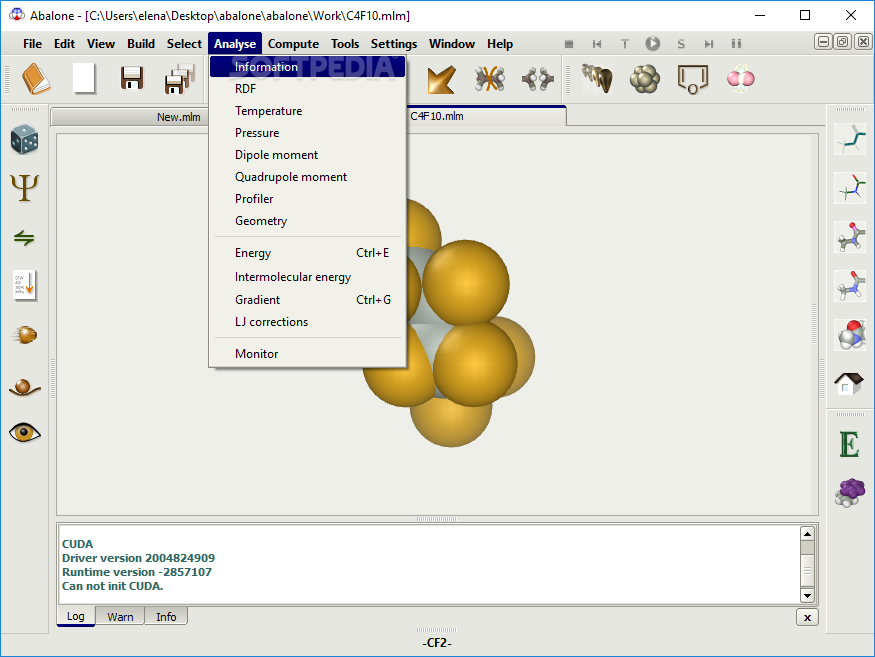The height and width of the screenshot is (657, 875).
Task: Choose Dipole moment menu entry
Action: (x=307, y=155)
